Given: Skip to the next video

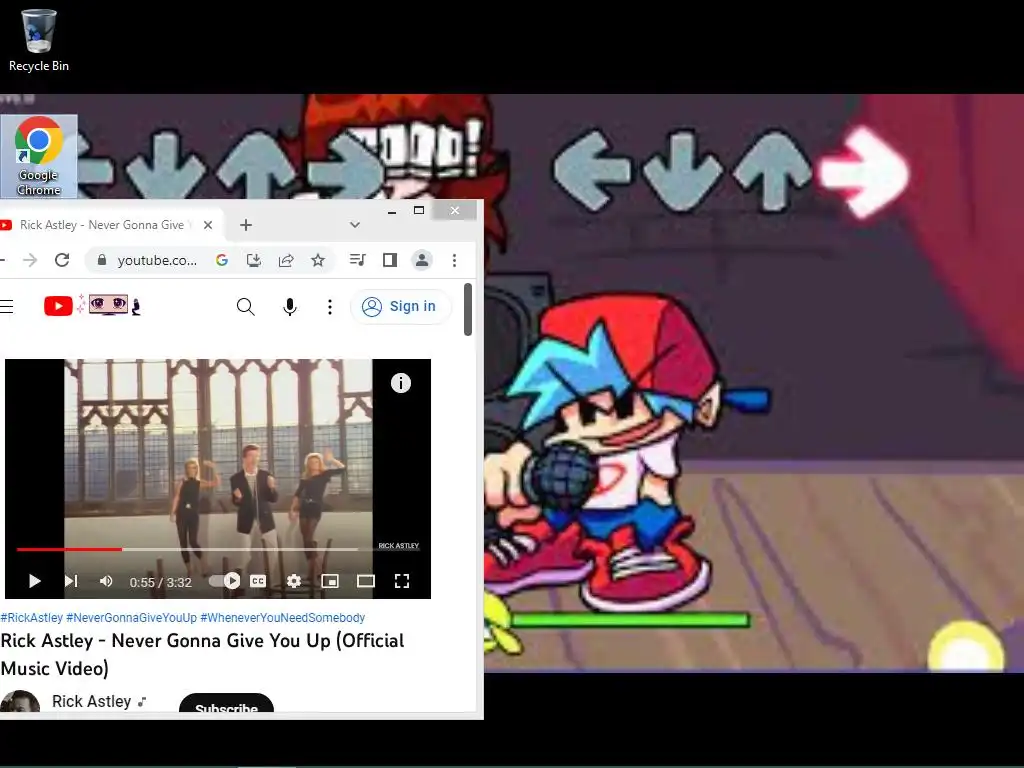Looking at the screenshot, I should tap(71, 581).
